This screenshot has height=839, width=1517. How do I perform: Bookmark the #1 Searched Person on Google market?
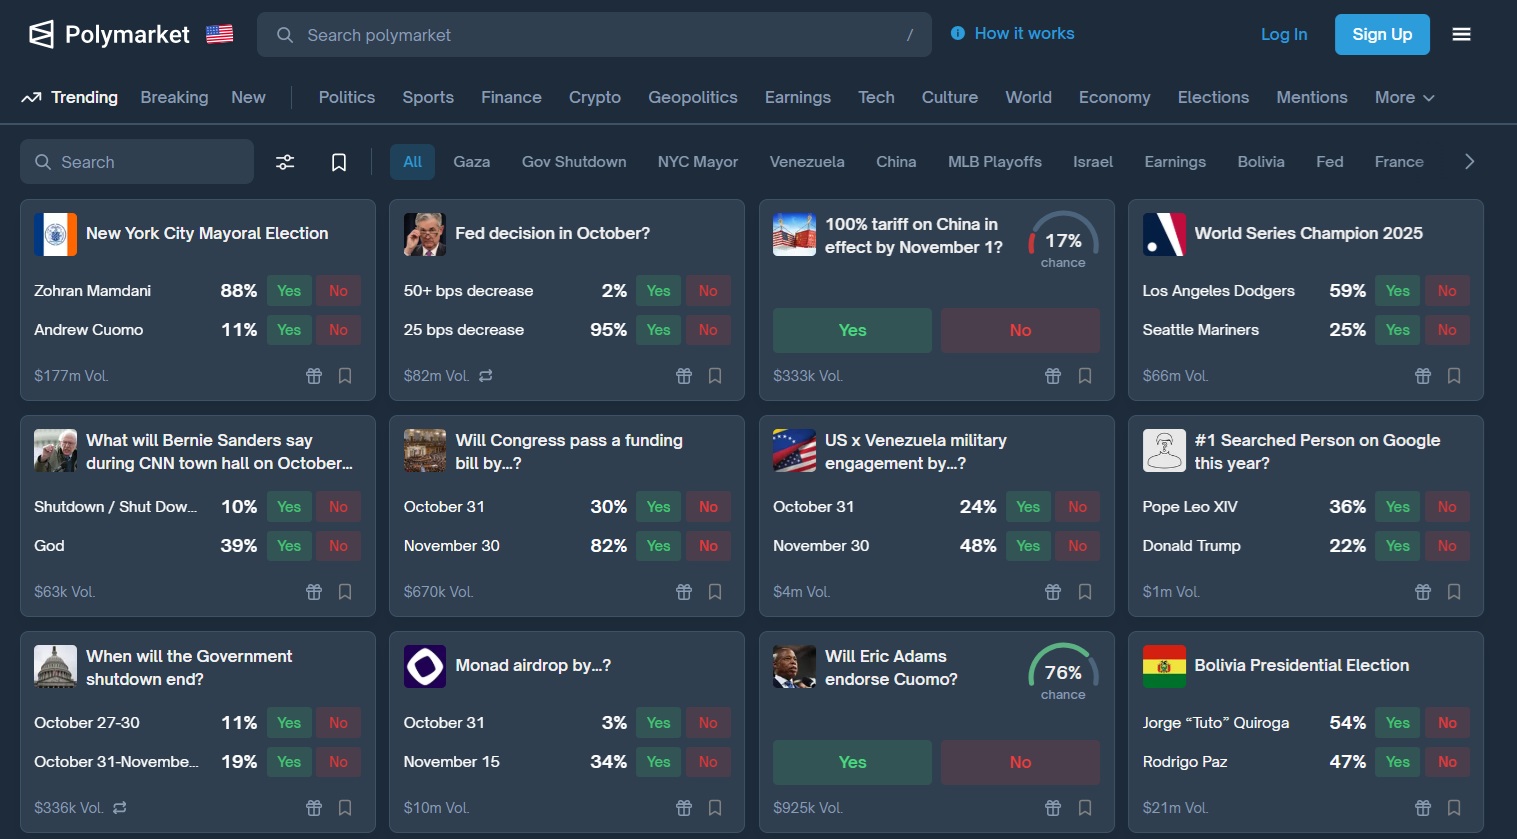[x=1454, y=592]
